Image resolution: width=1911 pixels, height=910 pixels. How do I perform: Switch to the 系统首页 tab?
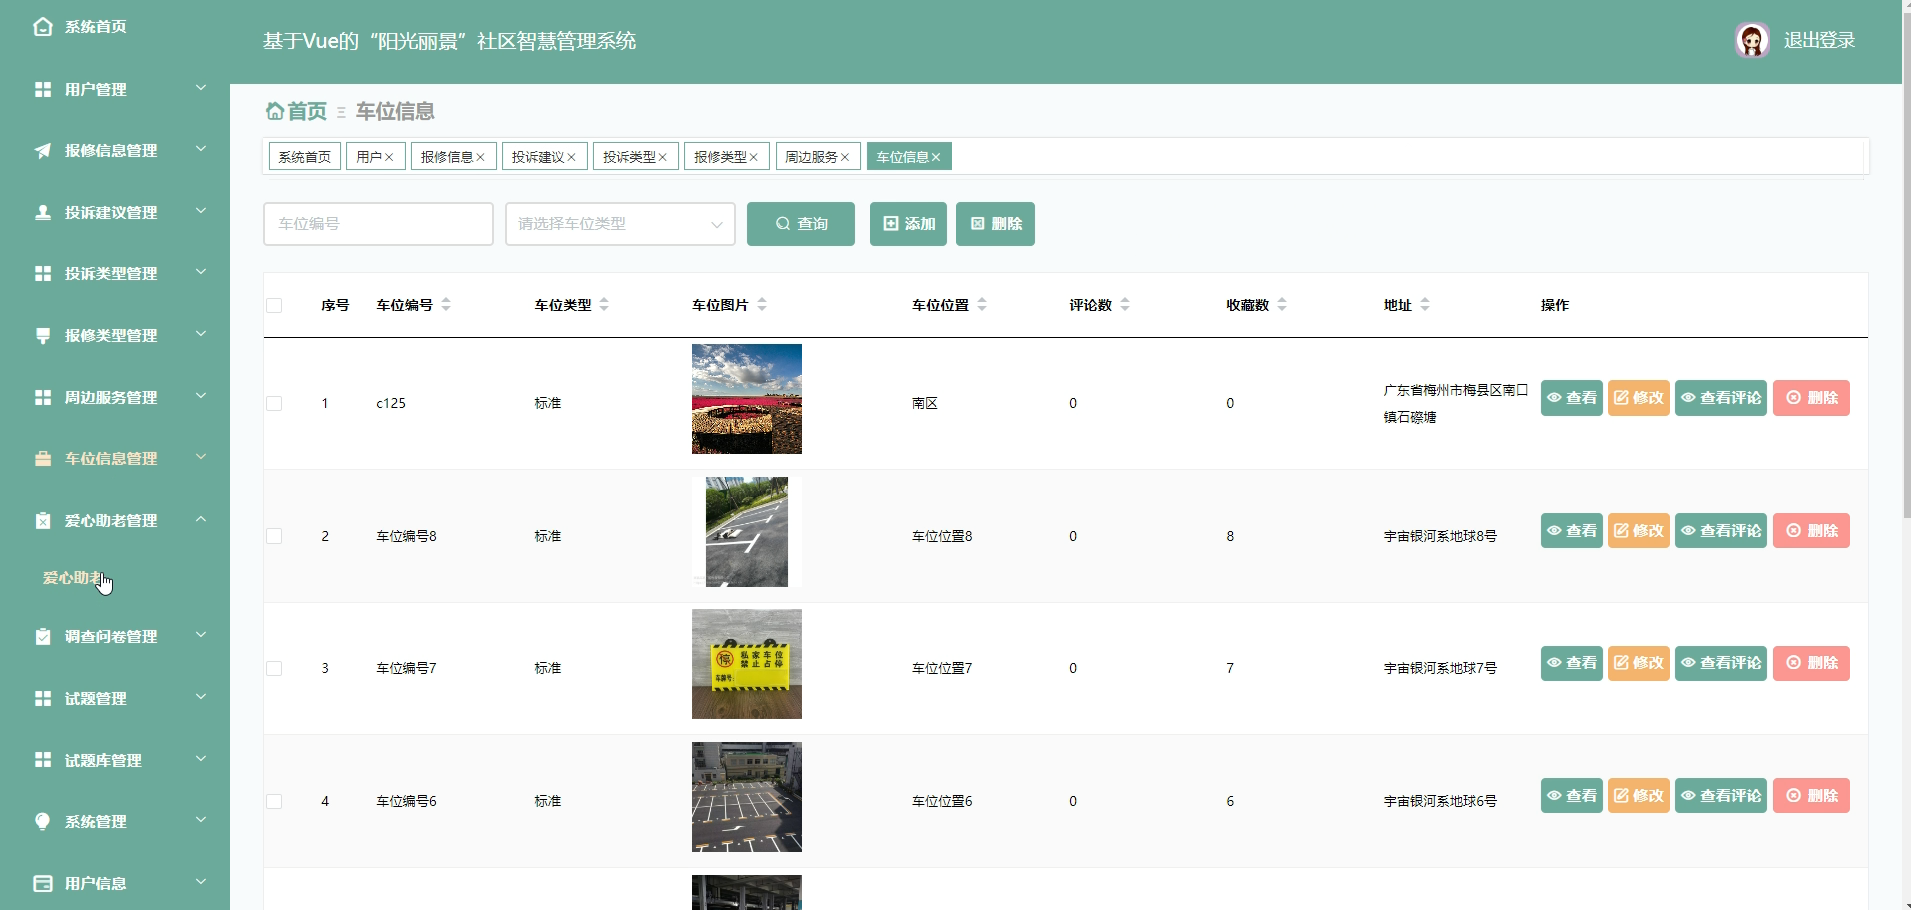pyautogui.click(x=305, y=157)
